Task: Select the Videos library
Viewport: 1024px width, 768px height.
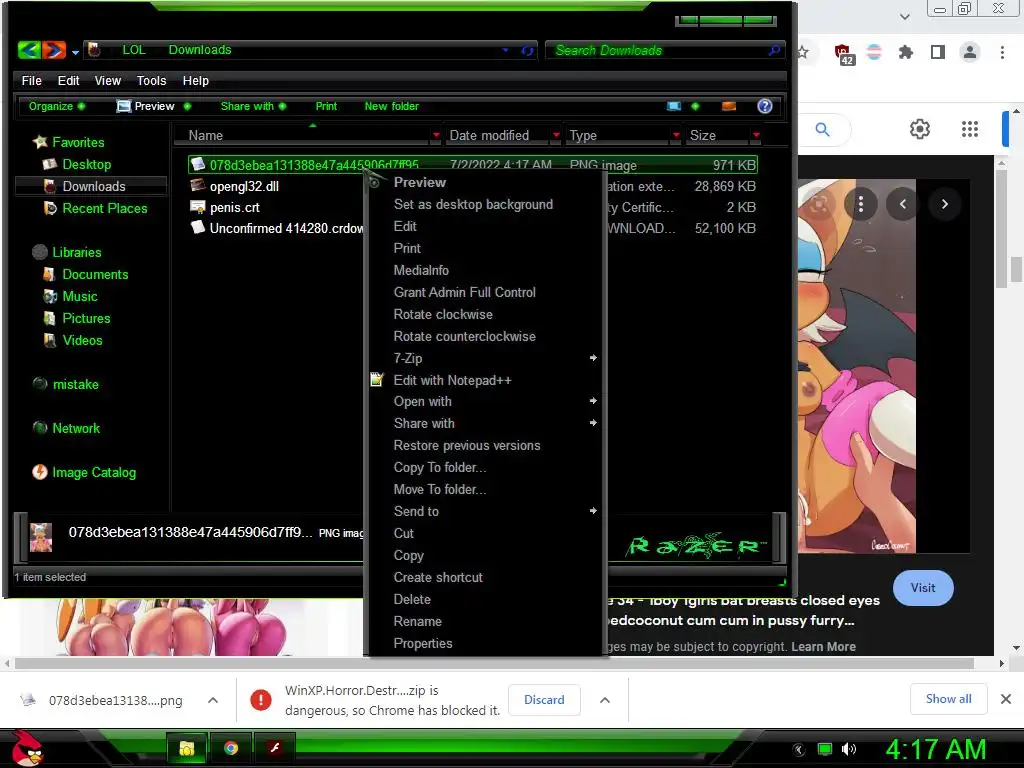Action: coord(73,340)
